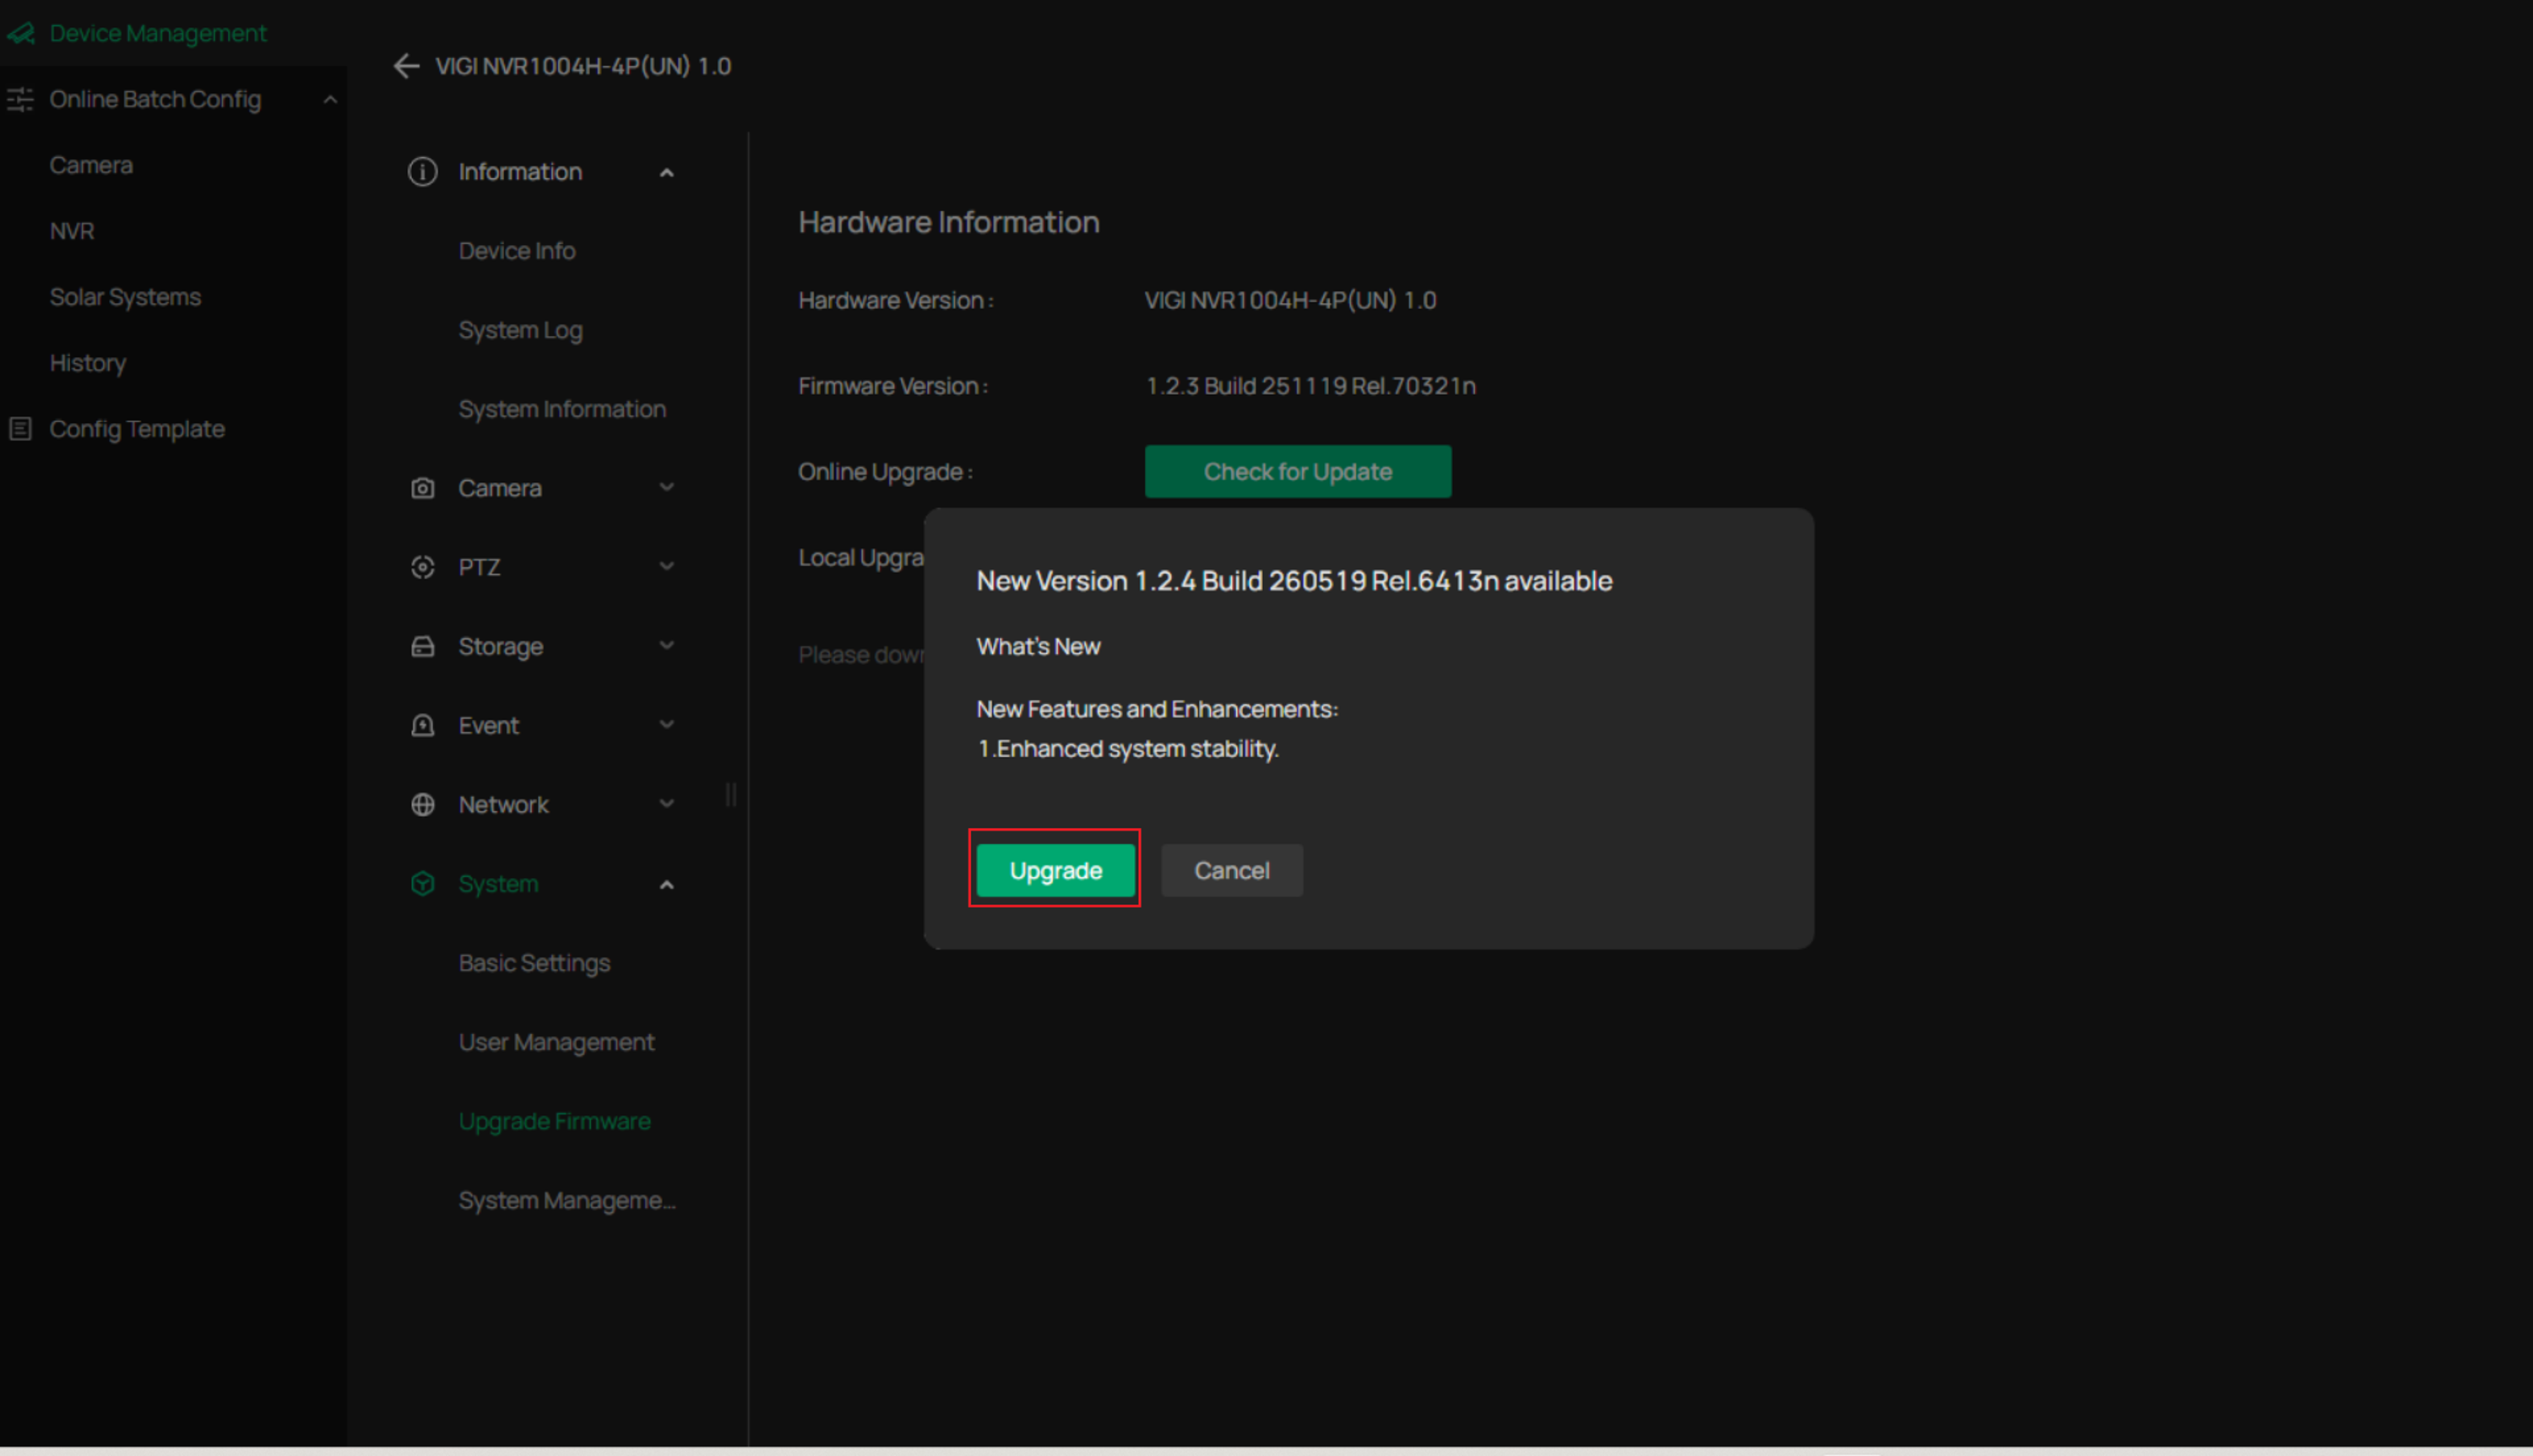Cancel the firmware upgrade dialog
The image size is (2533, 1456).
(x=1232, y=871)
